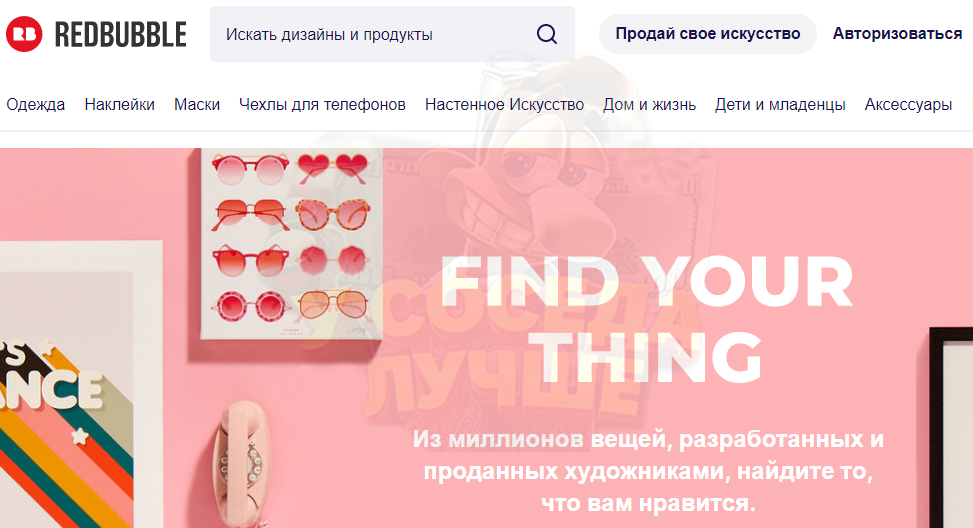The width and height of the screenshot is (973, 528).
Task: Select the 'Наклейки' menu item
Action: point(119,104)
